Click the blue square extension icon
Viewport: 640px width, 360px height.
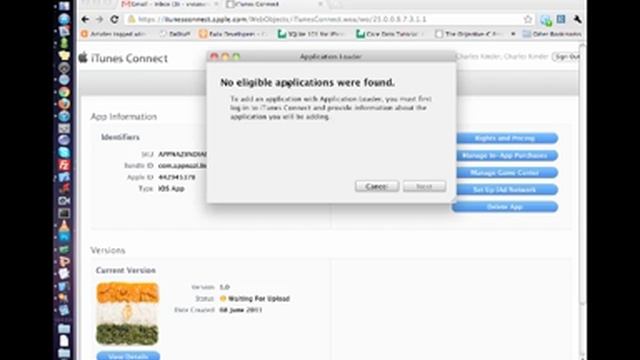(561, 19)
